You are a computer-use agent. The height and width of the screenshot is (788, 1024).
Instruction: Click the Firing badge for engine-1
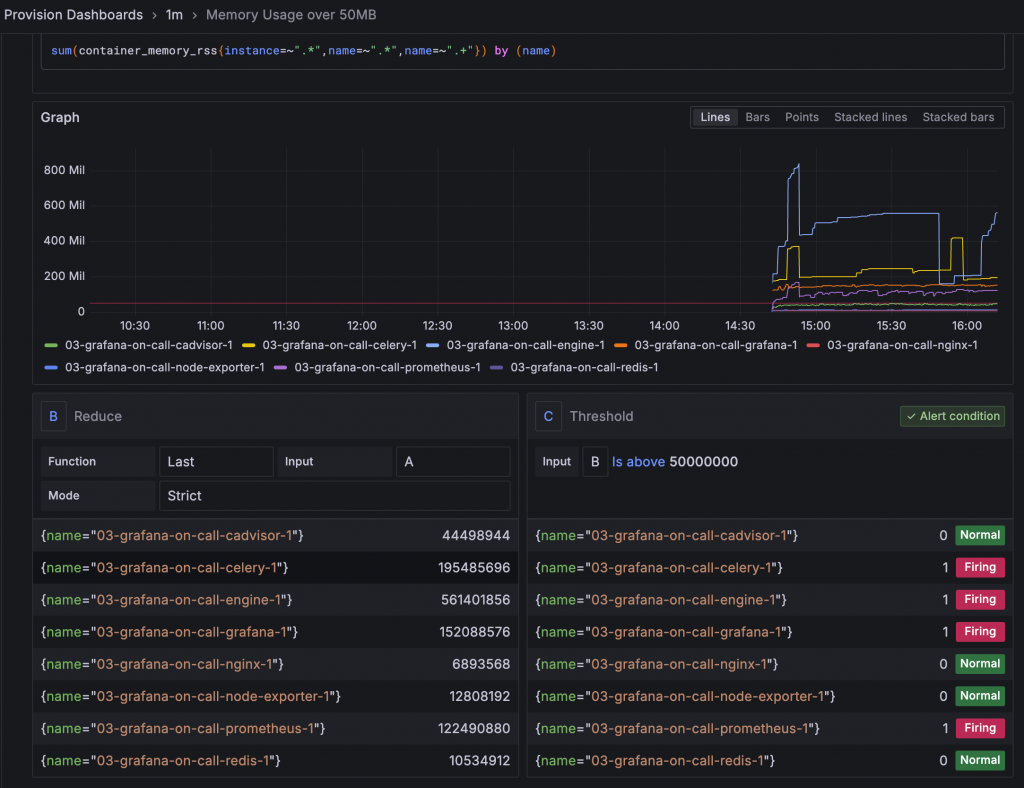point(980,599)
